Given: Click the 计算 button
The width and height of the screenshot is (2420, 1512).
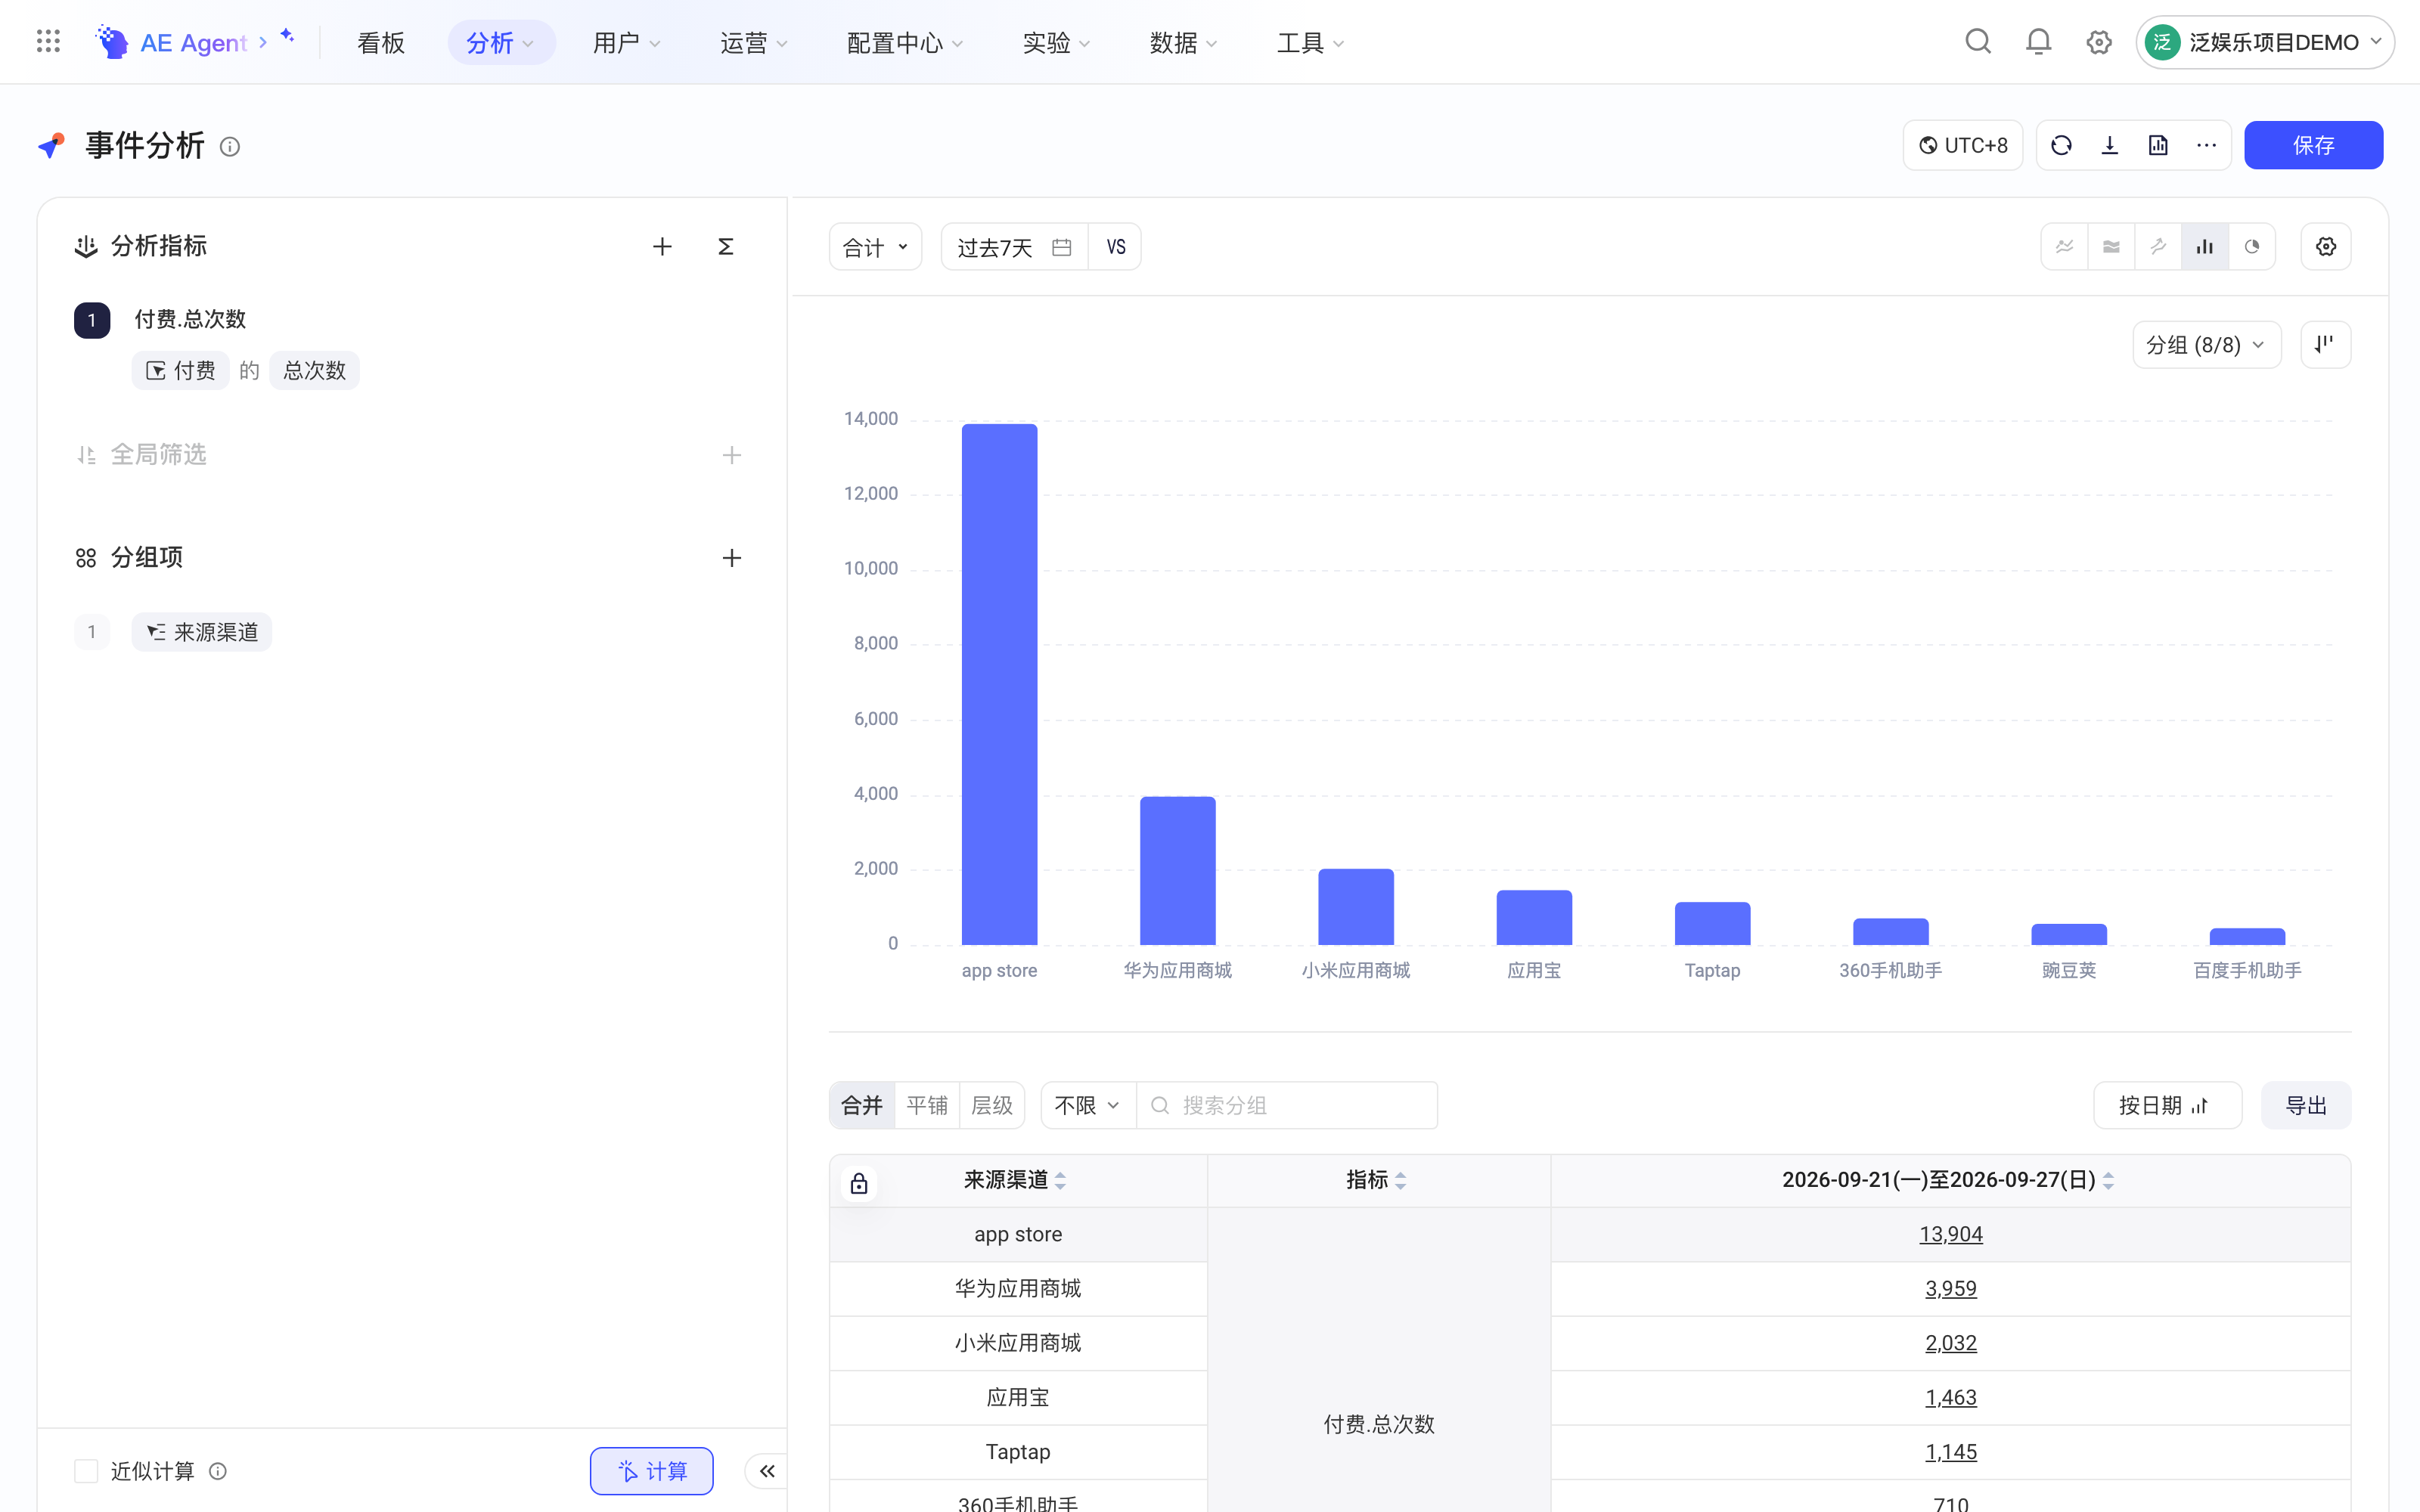Looking at the screenshot, I should coord(651,1471).
